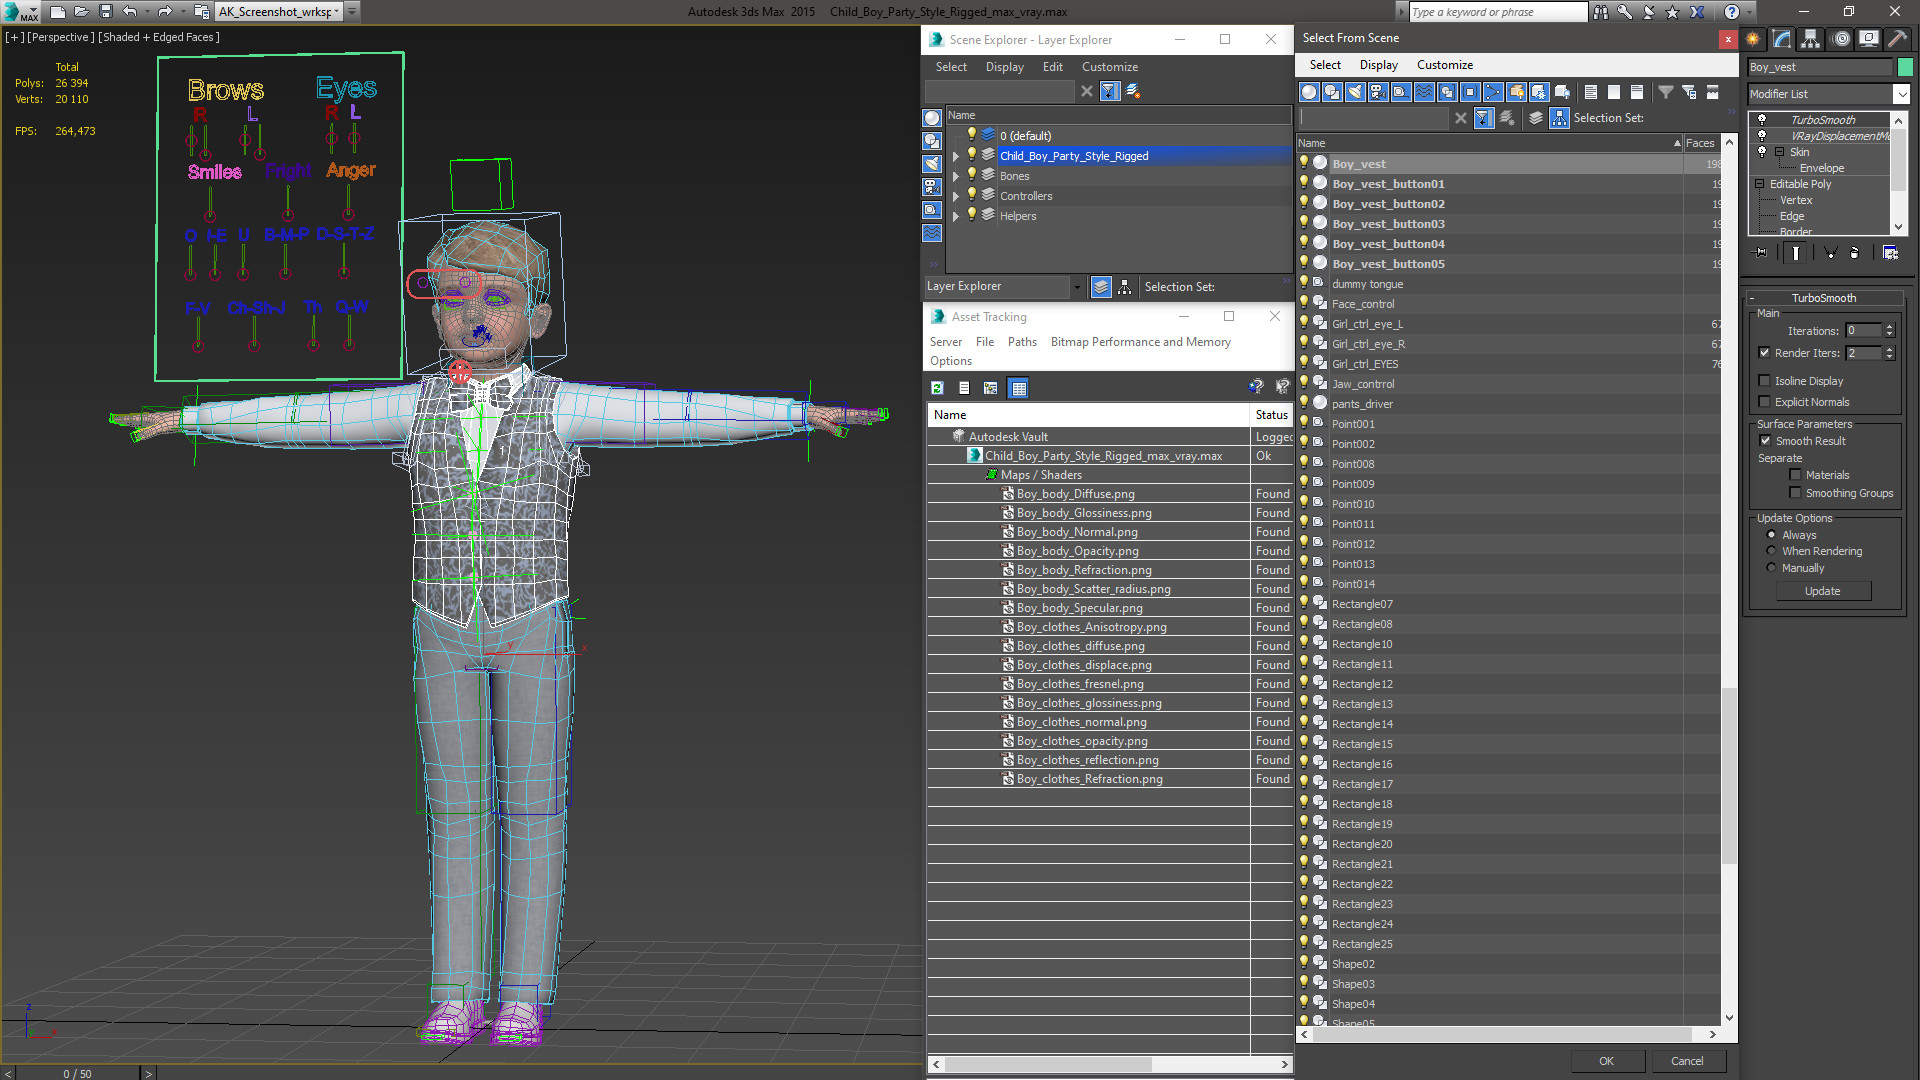The image size is (1920, 1080).
Task: Click Pin Stack icon below modifier list
Action: point(1761,253)
